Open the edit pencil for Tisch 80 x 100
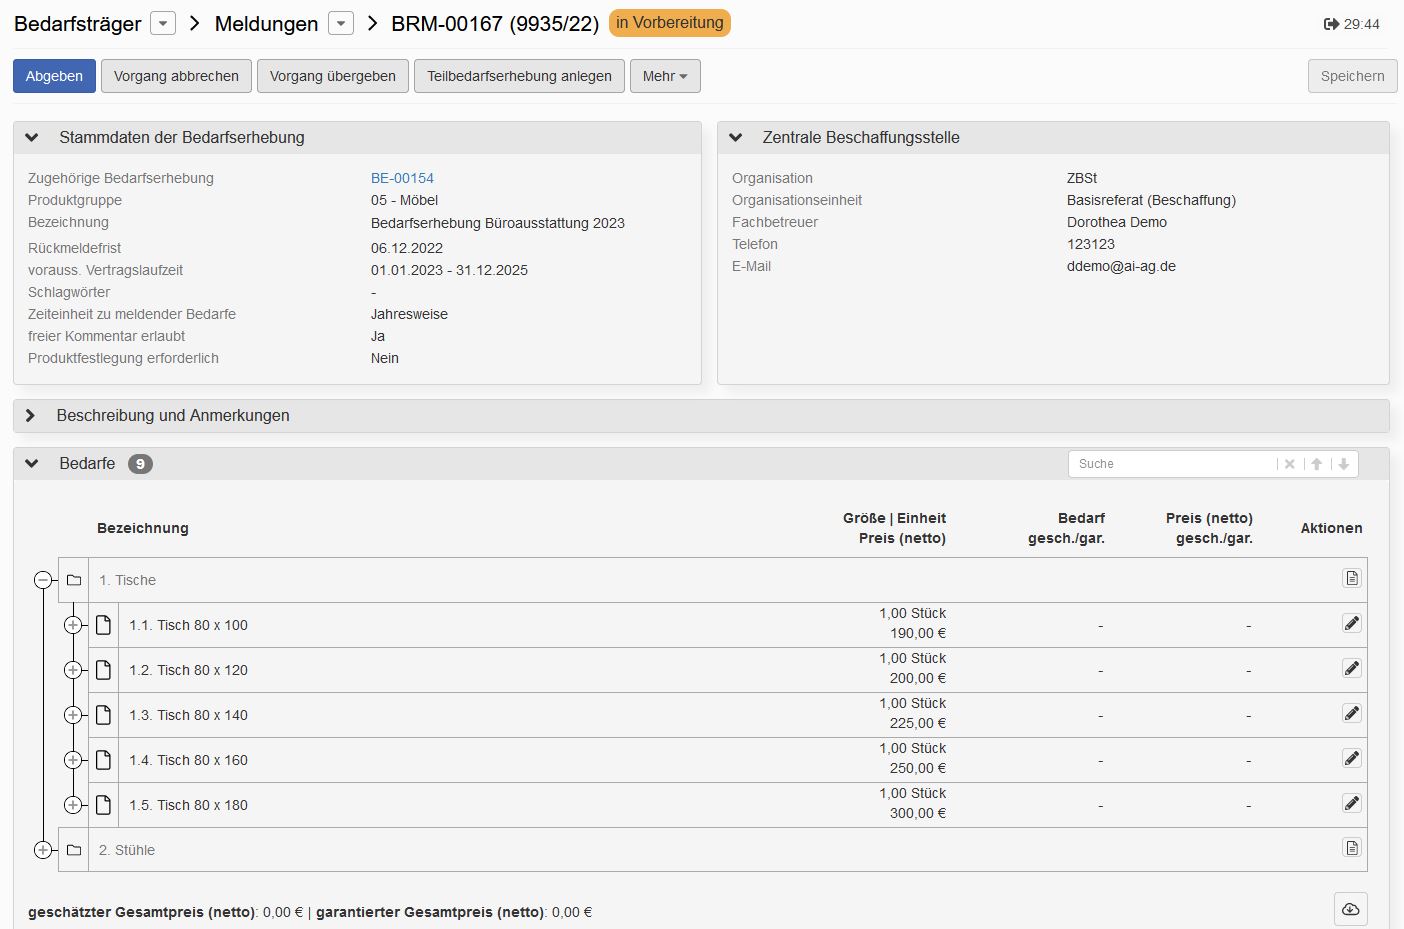Viewport: 1404px width, 929px height. [1351, 623]
